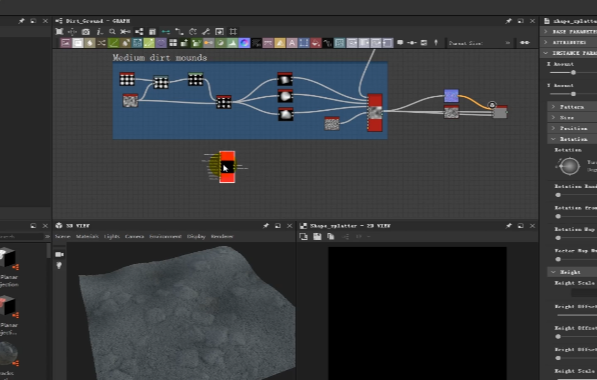597x380 pixels.
Task: Add a Uniform Color node using red bucket icon
Action: click(x=315, y=43)
